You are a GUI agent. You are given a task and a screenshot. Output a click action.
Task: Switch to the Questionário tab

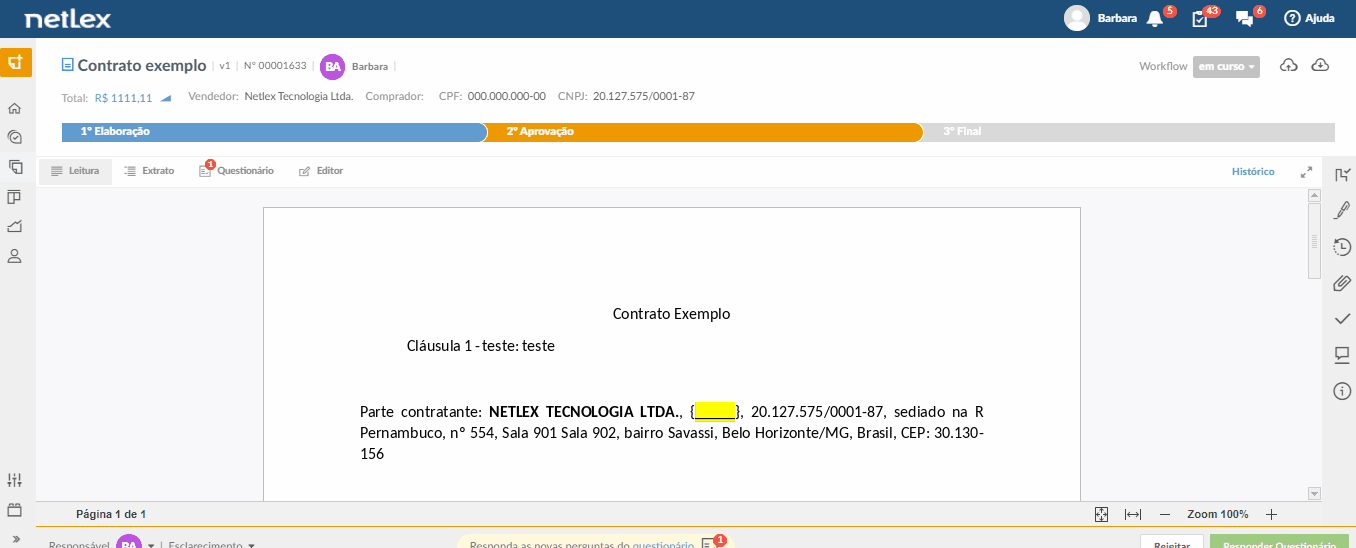236,171
